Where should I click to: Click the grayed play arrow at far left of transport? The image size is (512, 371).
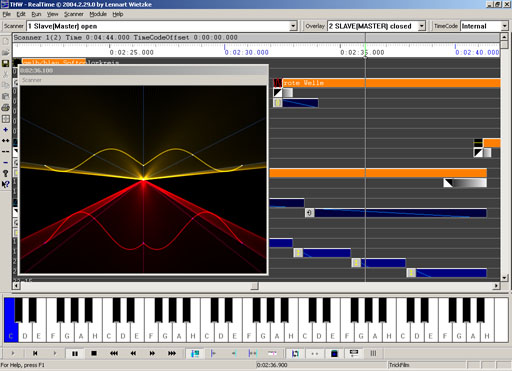(13, 353)
